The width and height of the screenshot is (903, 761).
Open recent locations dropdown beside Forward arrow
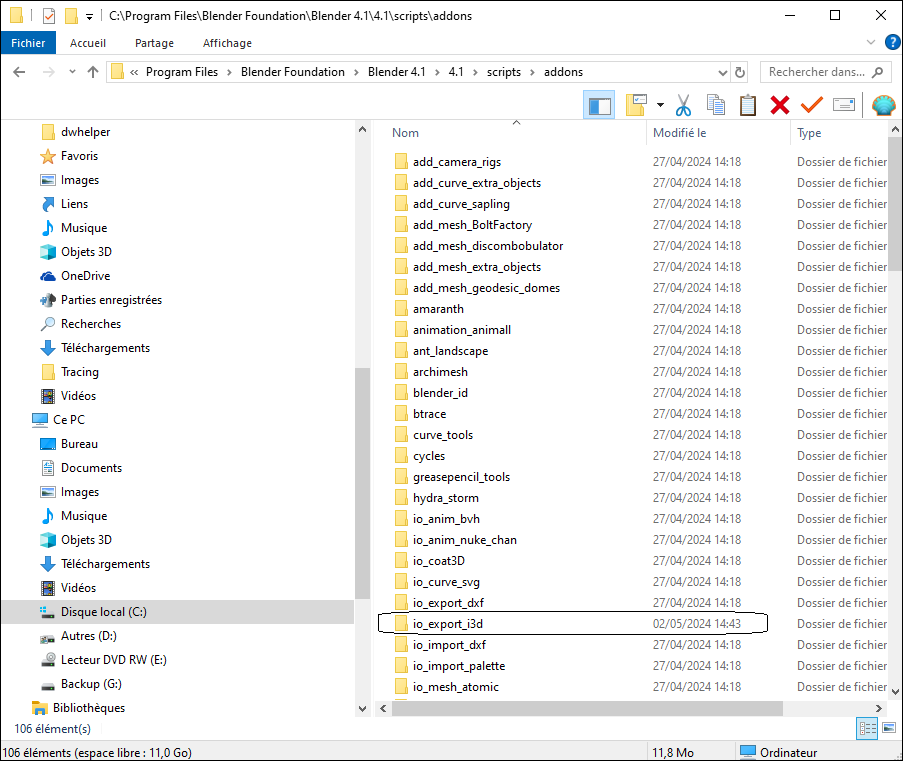72,72
